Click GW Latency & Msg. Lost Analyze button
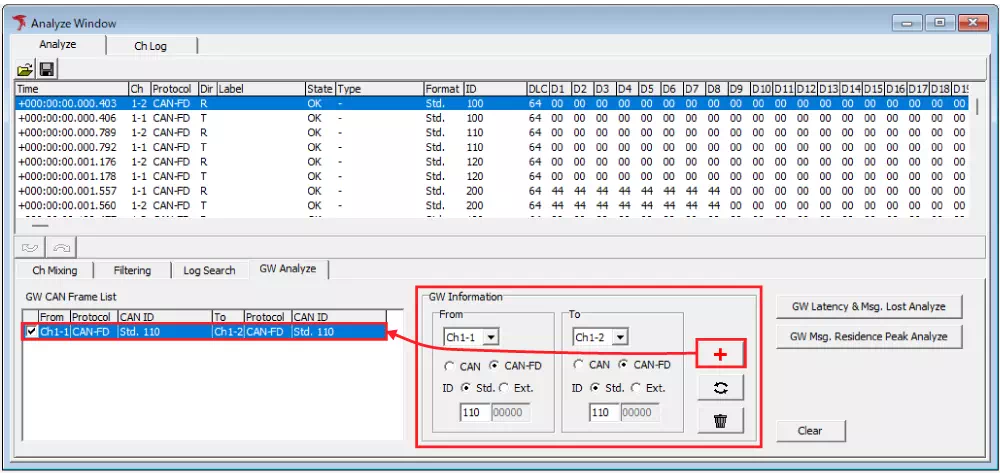The image size is (1000, 474). (868, 307)
